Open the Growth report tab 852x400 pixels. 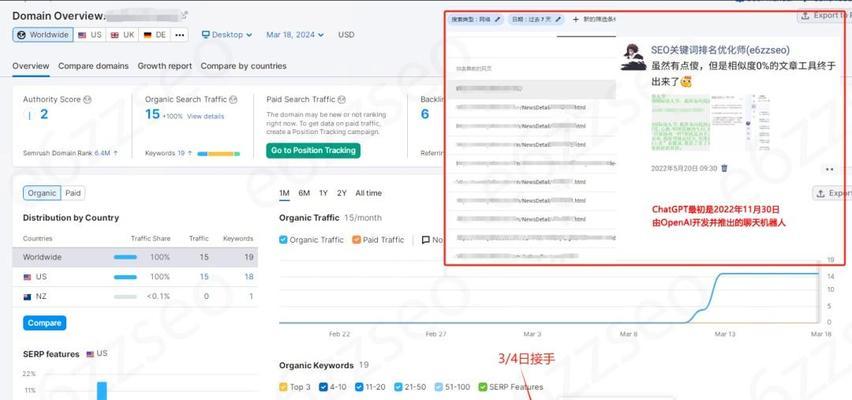(165, 66)
